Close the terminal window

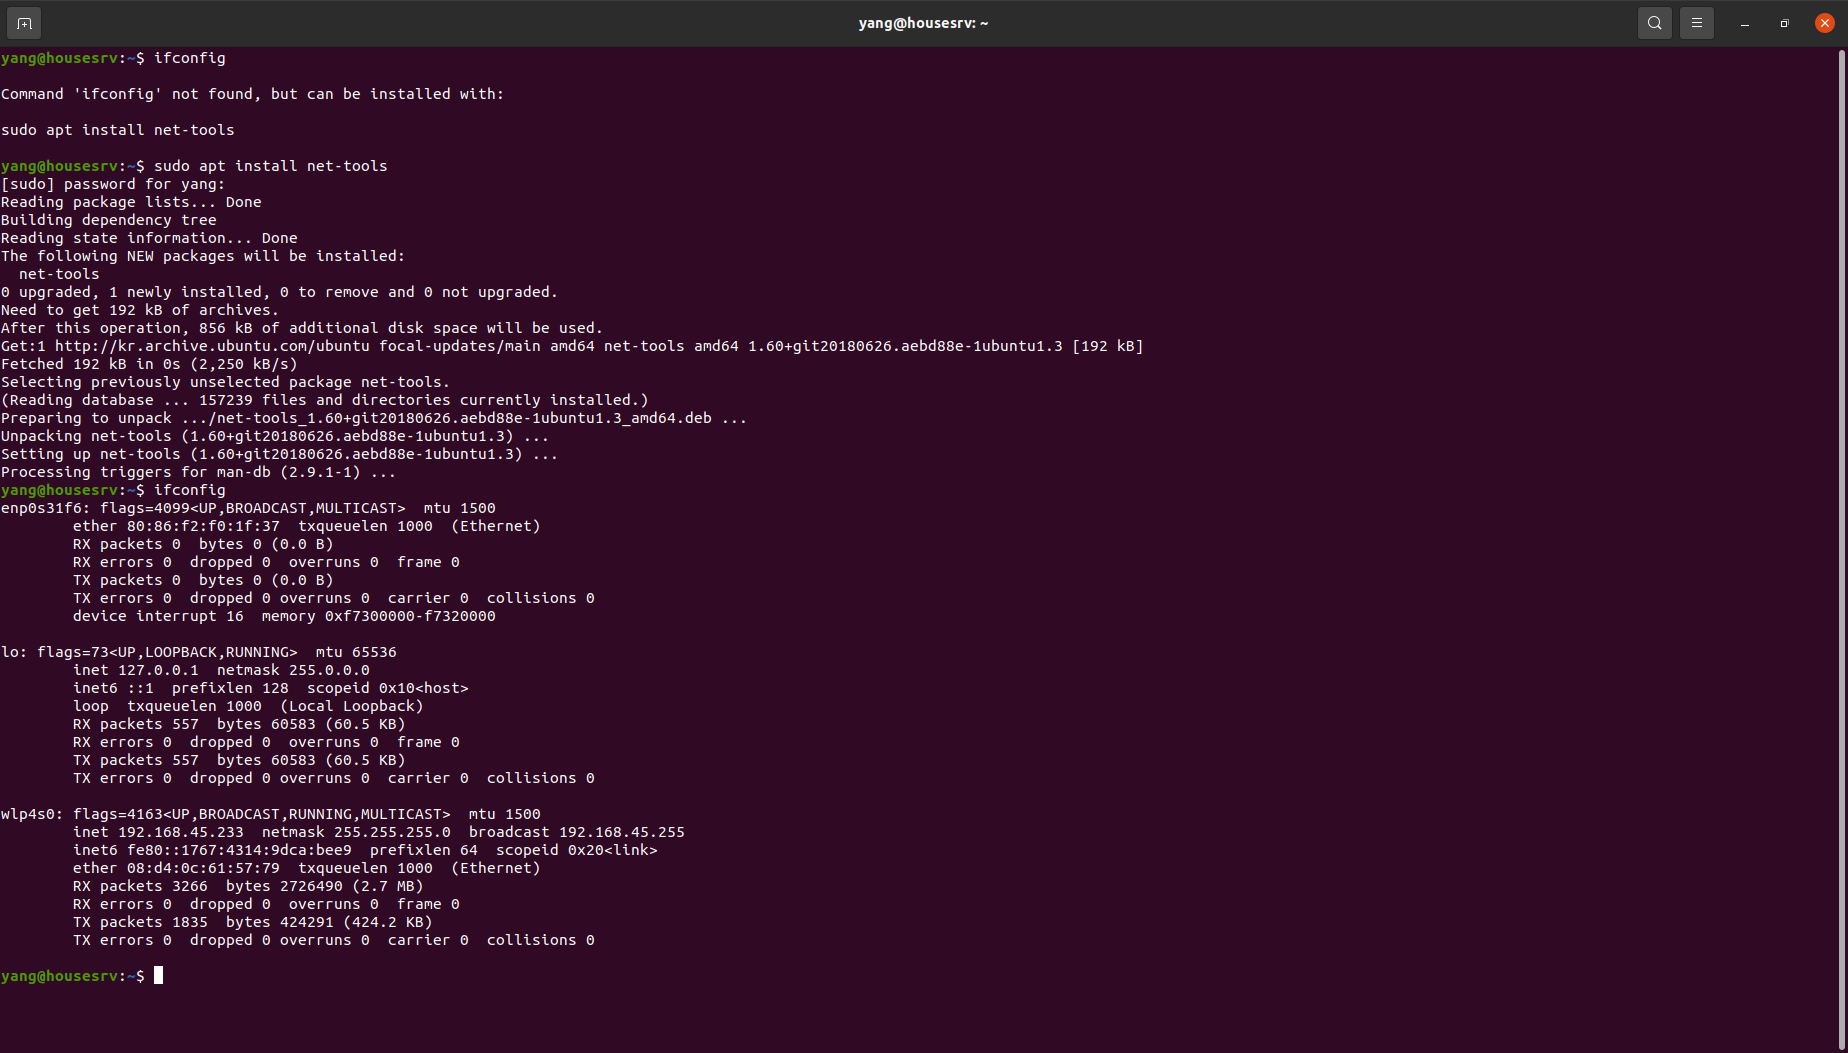[1825, 22]
